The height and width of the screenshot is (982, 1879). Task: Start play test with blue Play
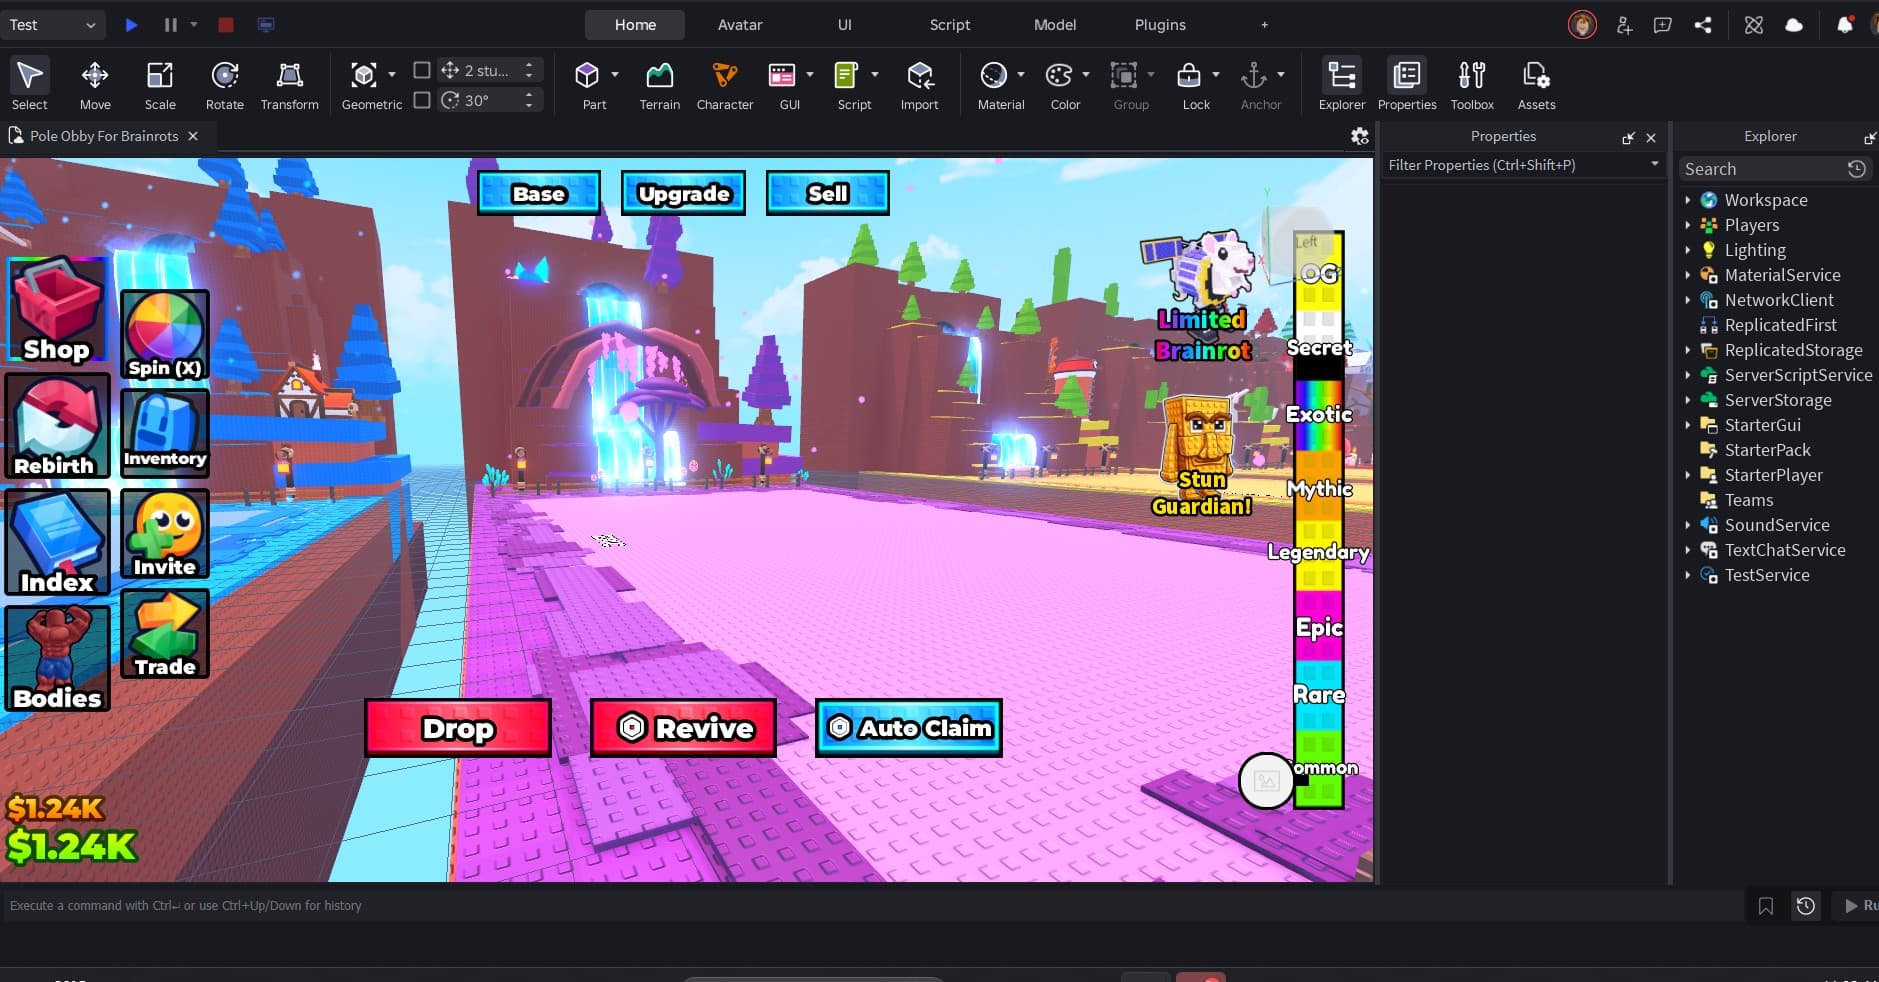(131, 25)
